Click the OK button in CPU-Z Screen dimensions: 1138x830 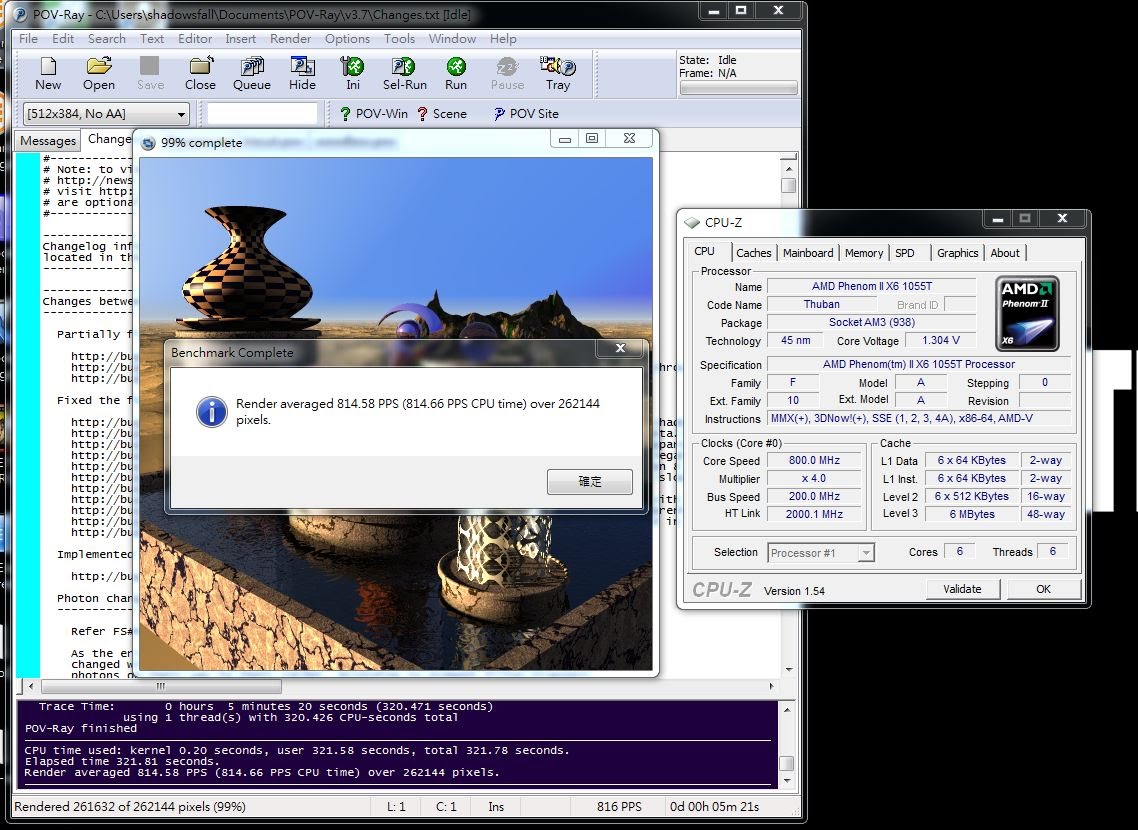click(x=1043, y=589)
